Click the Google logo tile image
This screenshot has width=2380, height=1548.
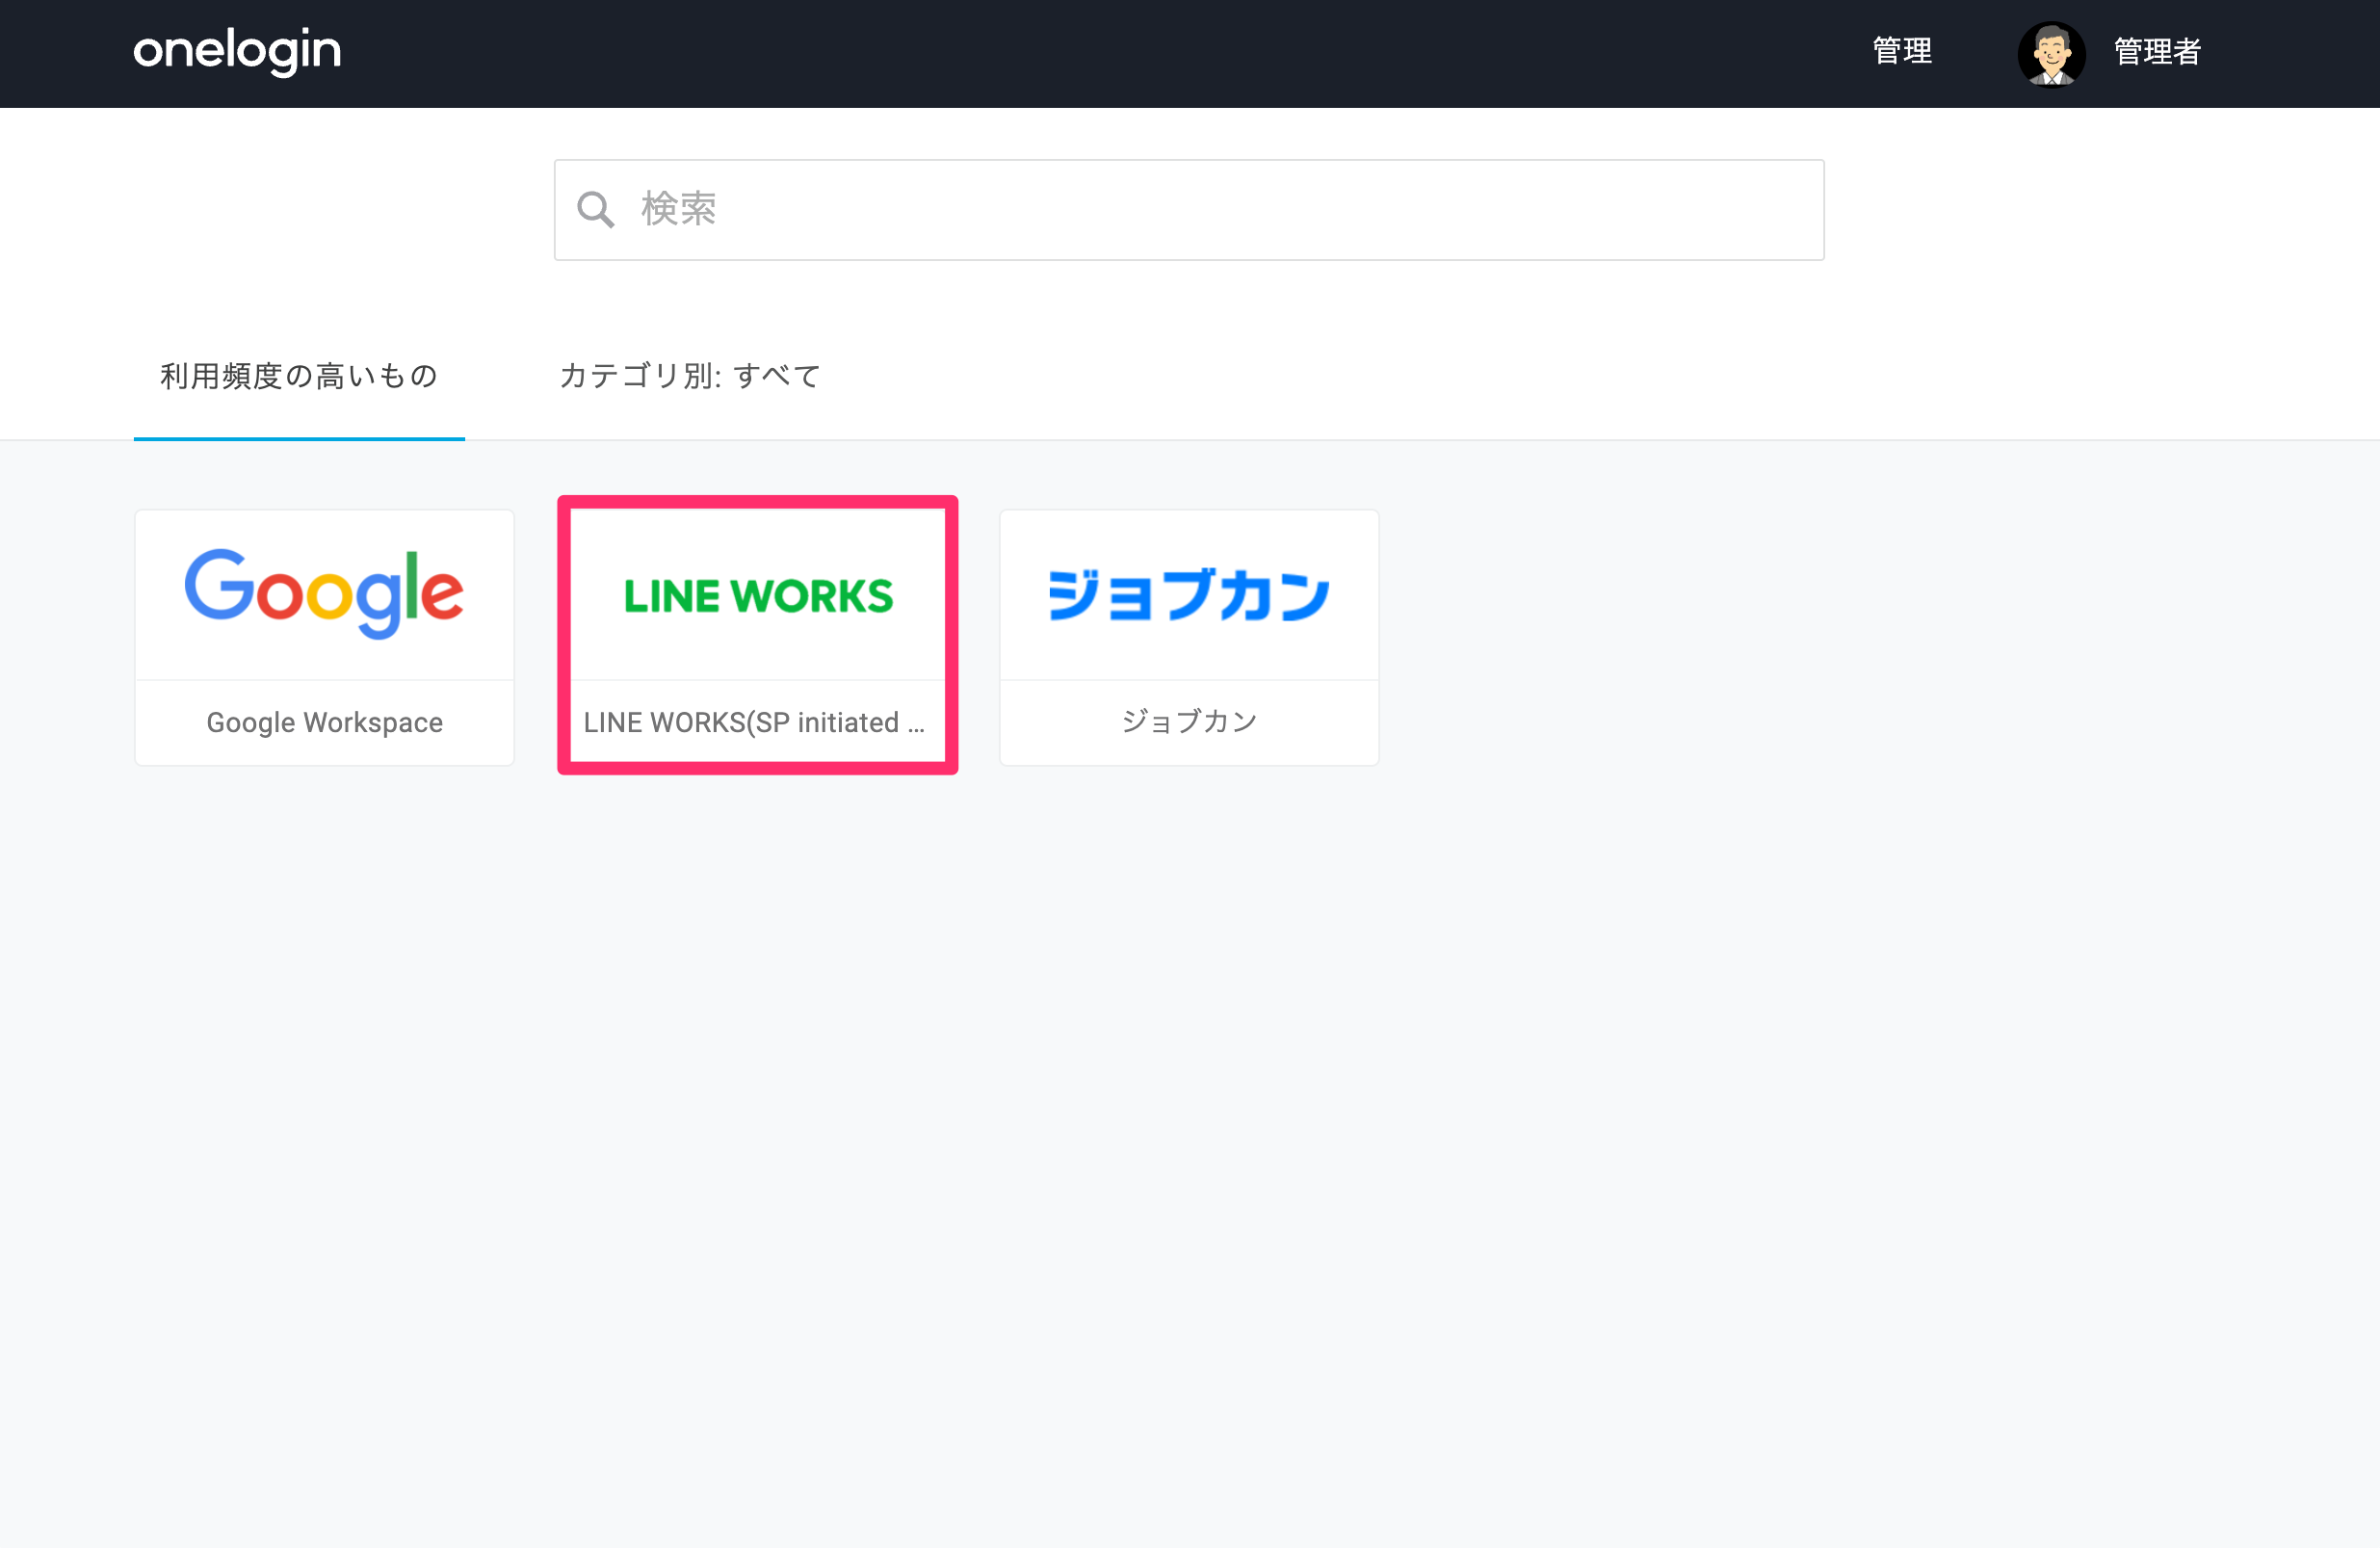click(x=324, y=594)
